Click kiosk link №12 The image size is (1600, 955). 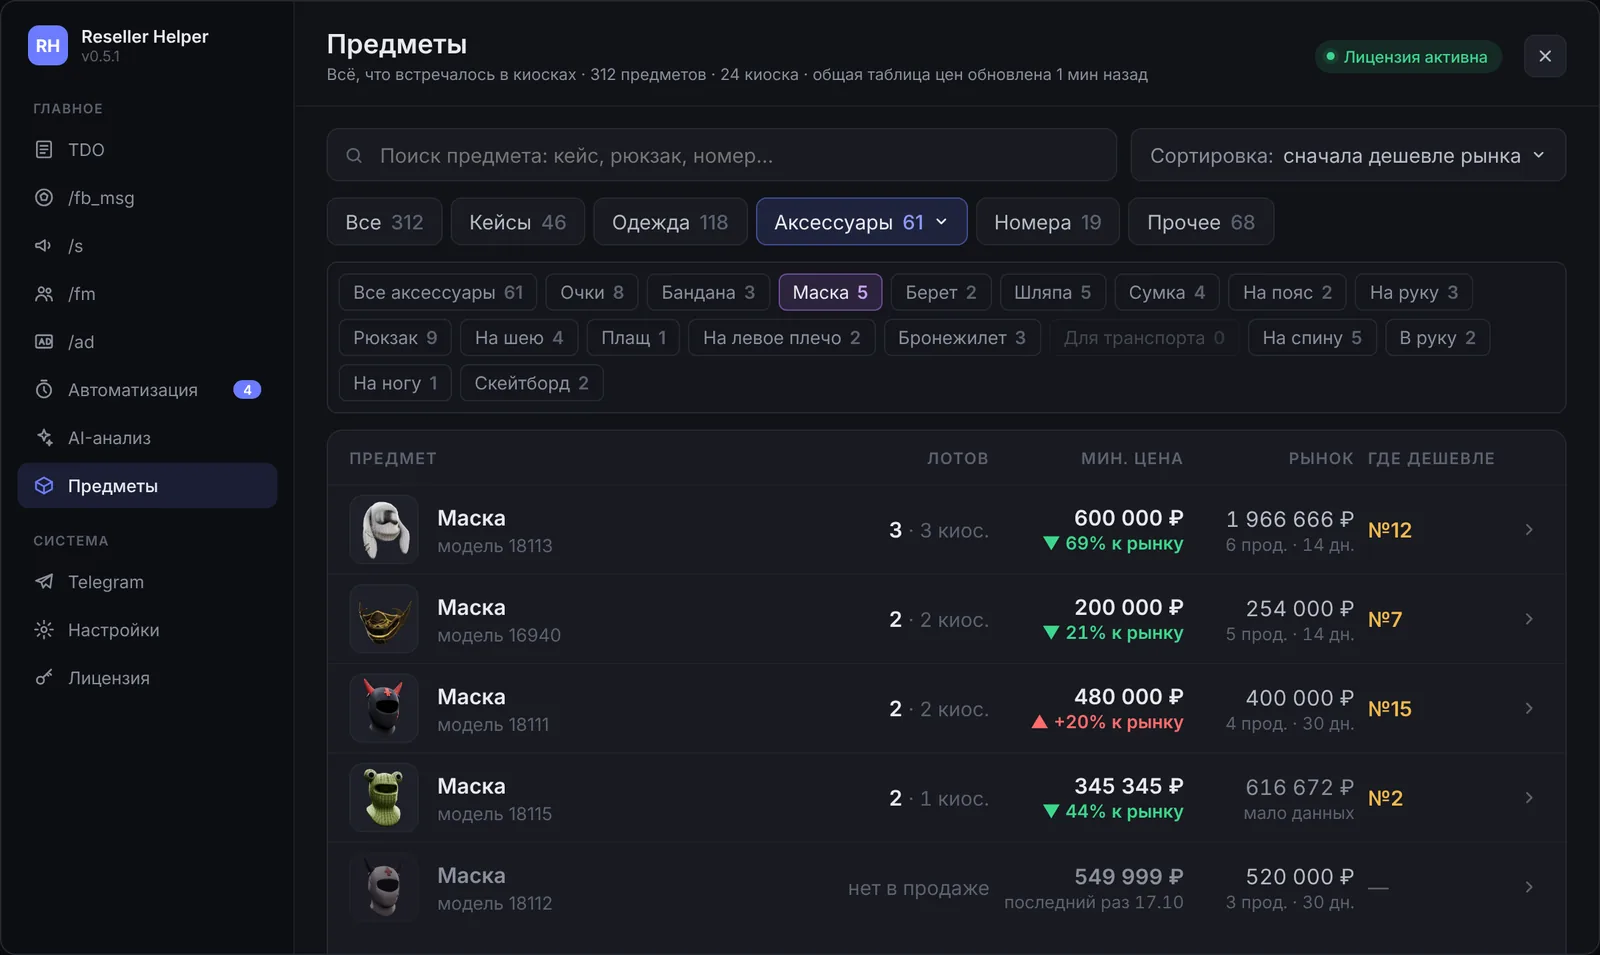pos(1390,530)
